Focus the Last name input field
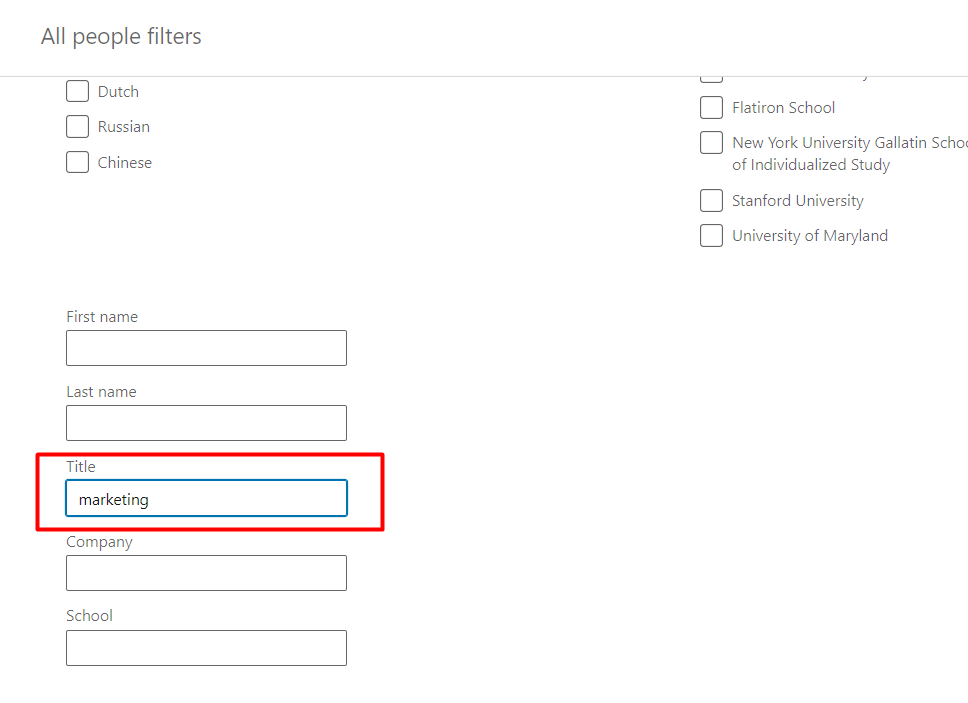This screenshot has height=703, width=968. [206, 423]
